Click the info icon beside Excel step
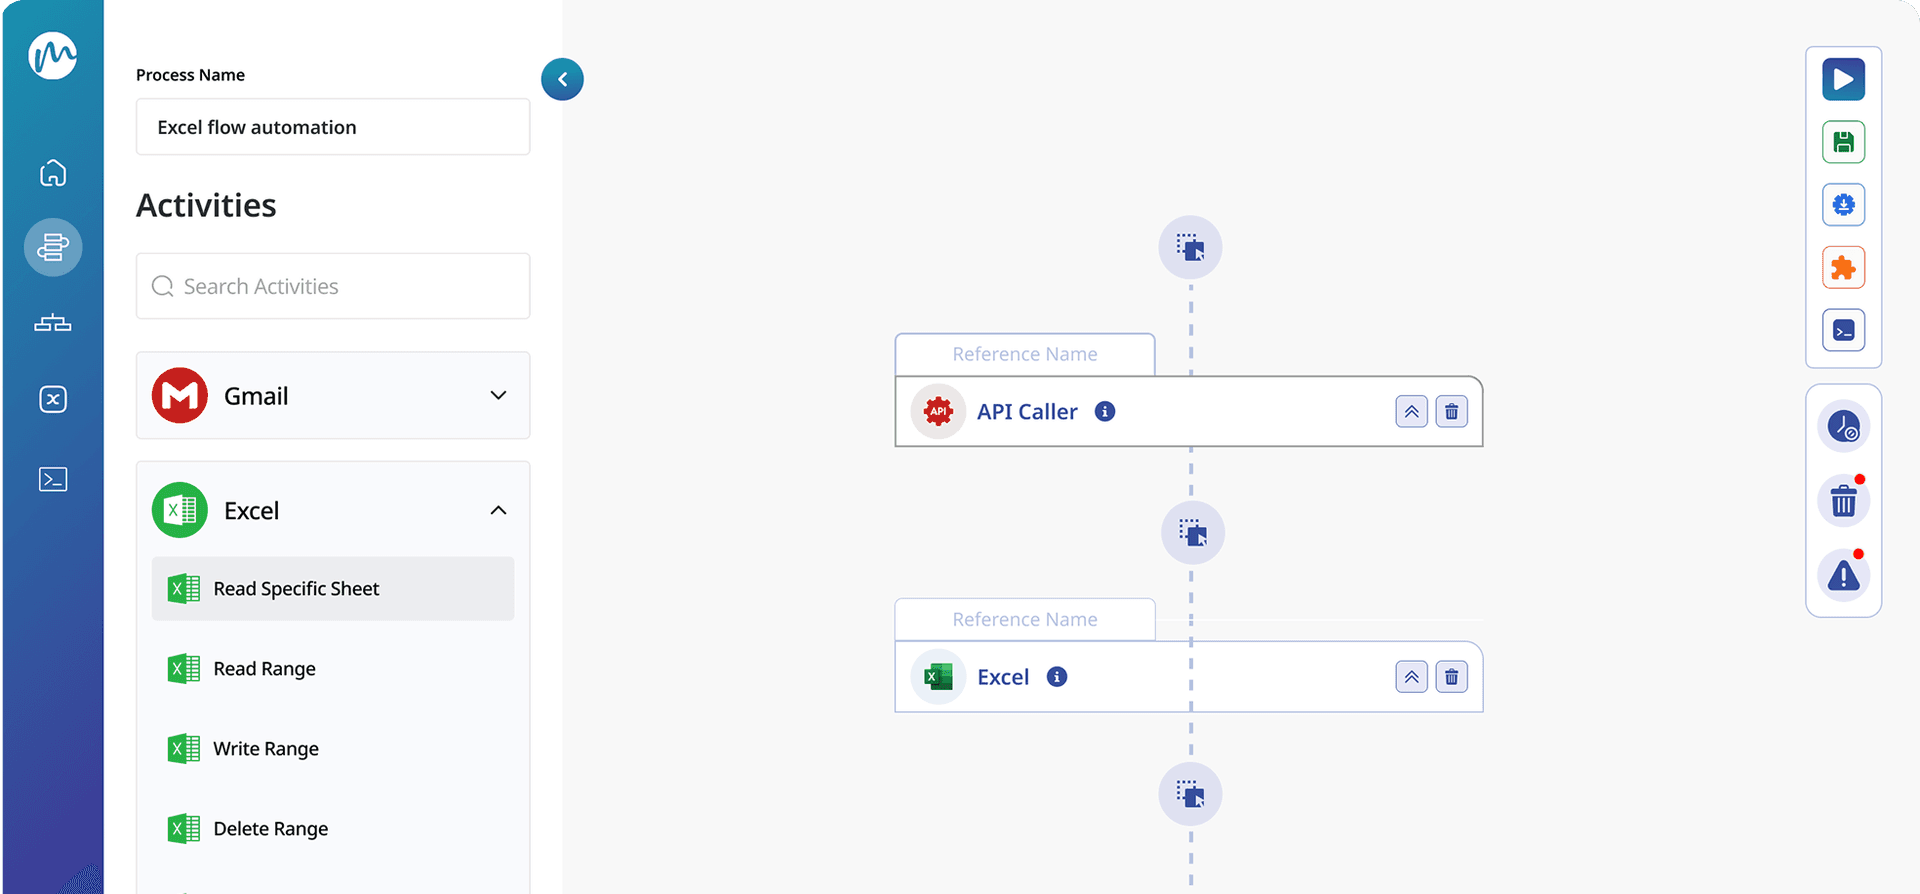The image size is (1920, 894). click(x=1057, y=677)
